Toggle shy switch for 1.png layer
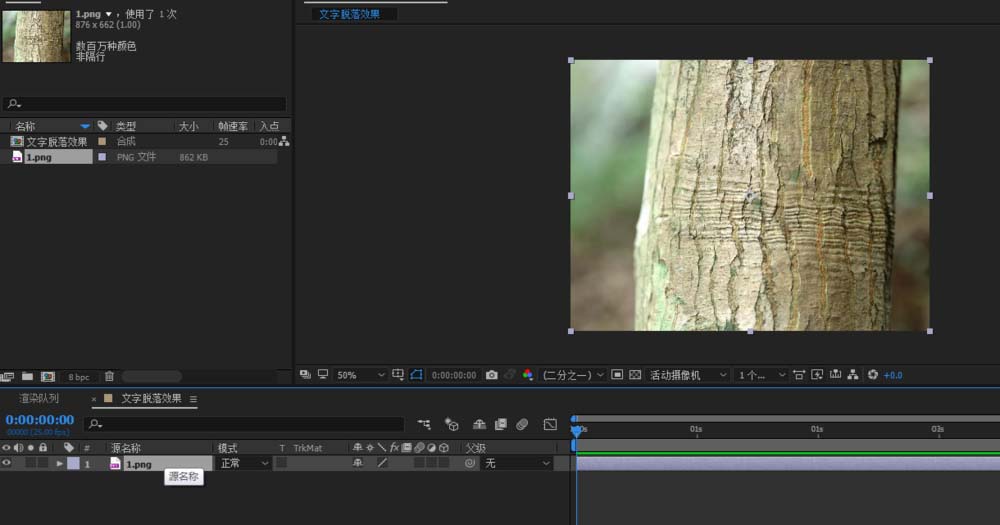Viewport: 1000px width, 525px height. click(x=358, y=463)
